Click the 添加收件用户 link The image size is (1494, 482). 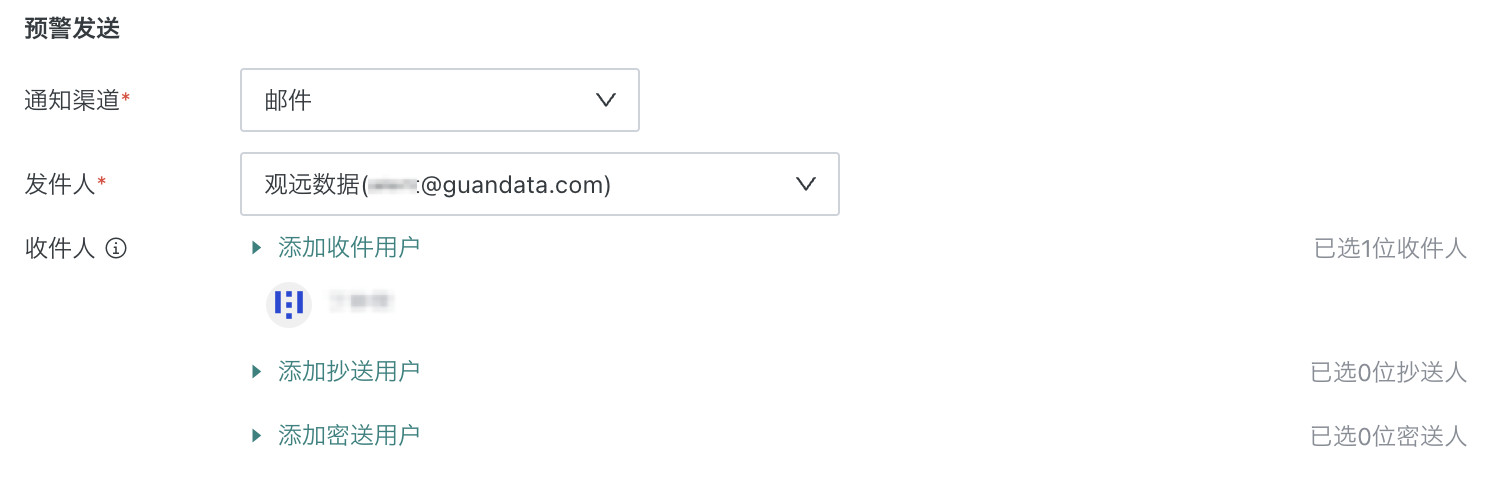pos(349,248)
